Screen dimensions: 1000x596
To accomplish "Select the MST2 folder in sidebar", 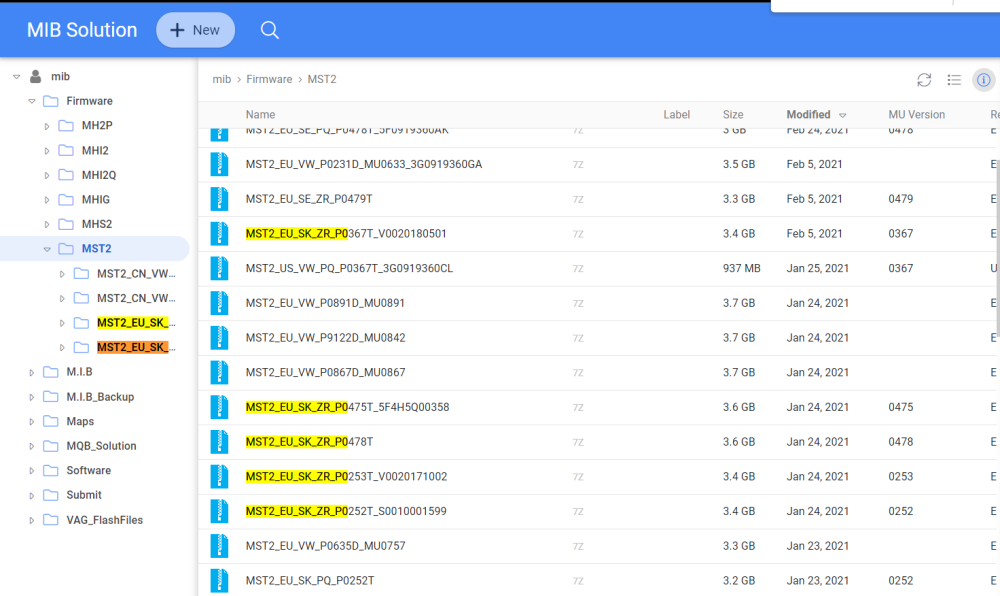I will click(96, 249).
